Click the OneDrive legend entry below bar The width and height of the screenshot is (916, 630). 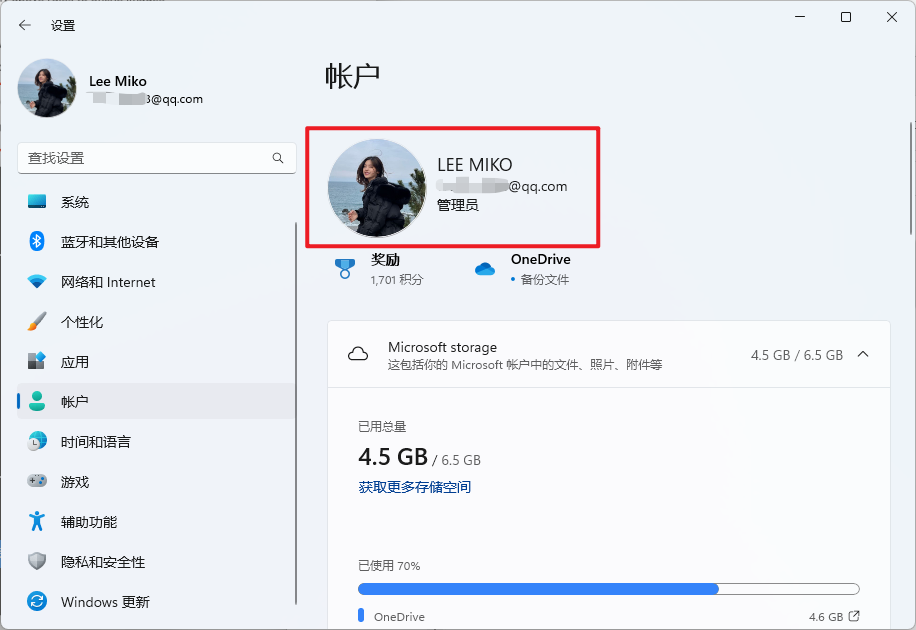point(391,616)
